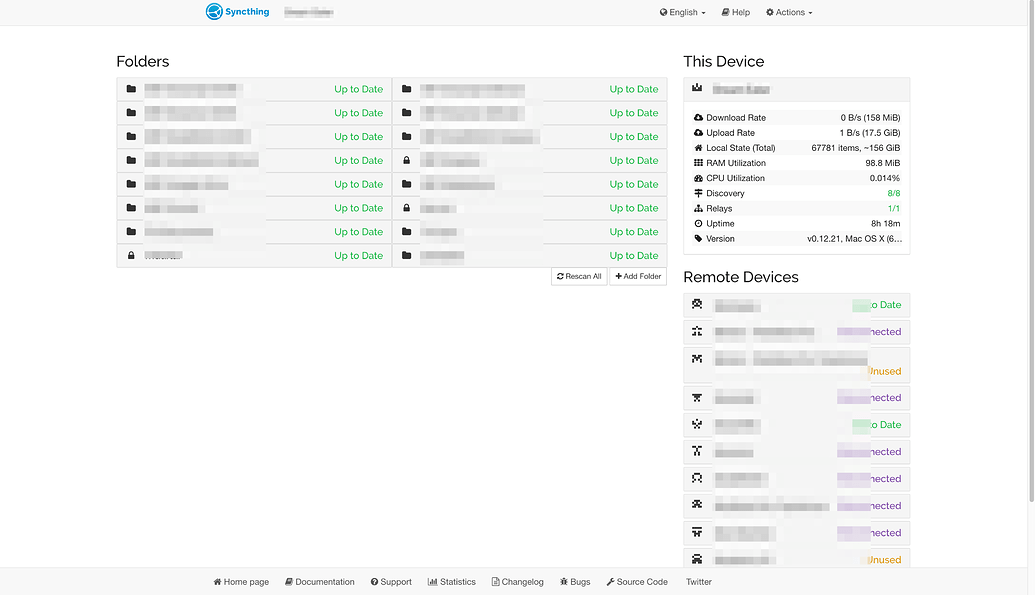1035x595 pixels.
Task: Click the Download Rate cloud icon
Action: click(697, 117)
